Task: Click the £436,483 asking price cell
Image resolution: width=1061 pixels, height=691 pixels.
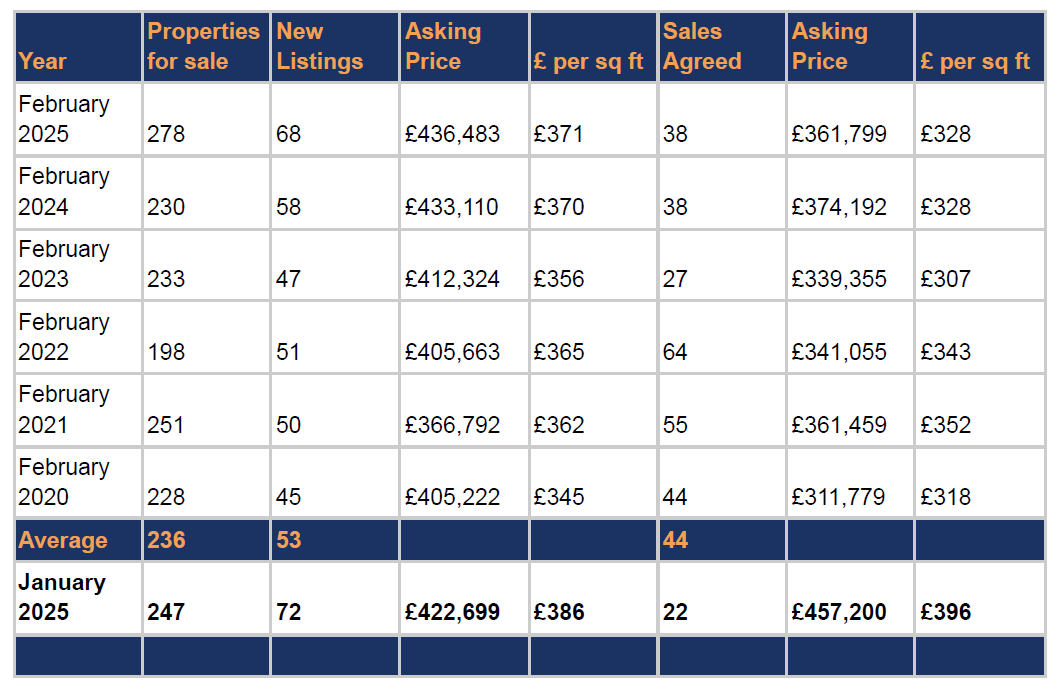Action: tap(452, 134)
